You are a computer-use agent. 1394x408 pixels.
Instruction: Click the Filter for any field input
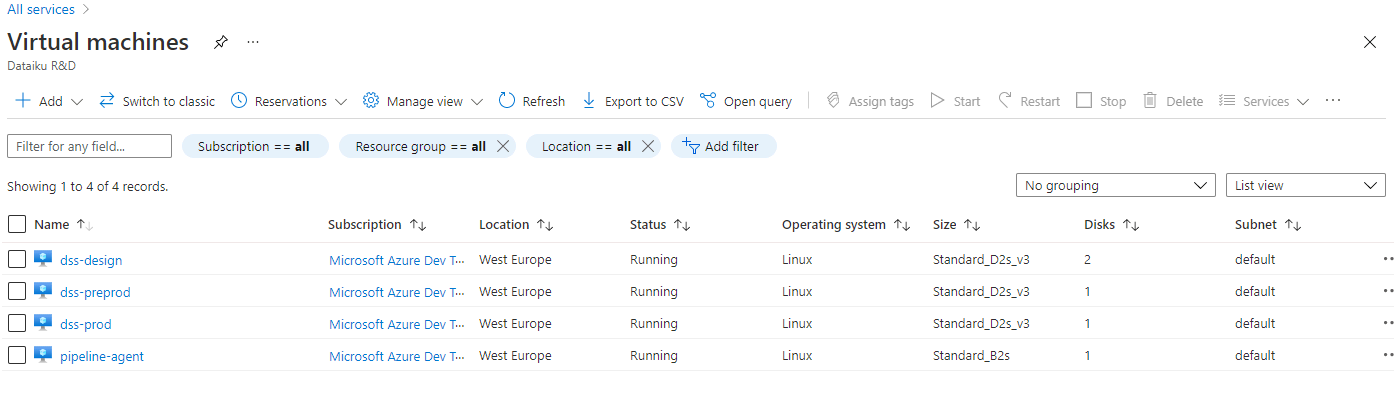[x=89, y=146]
